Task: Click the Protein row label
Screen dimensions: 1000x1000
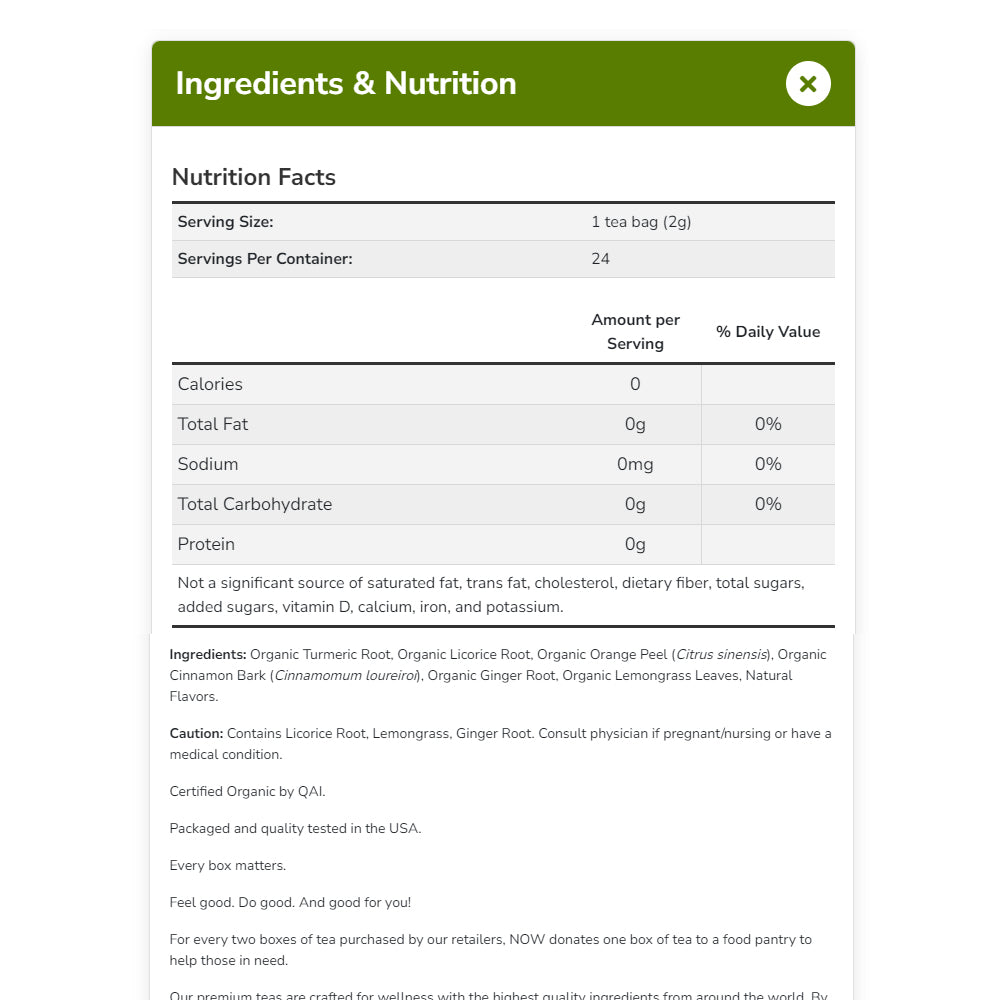Action: (x=206, y=544)
